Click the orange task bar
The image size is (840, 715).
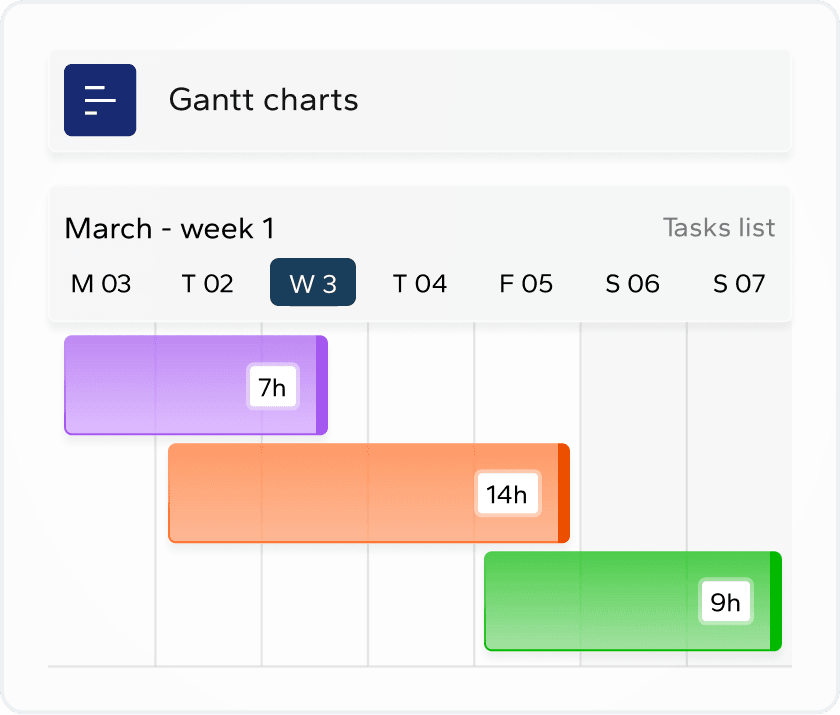pos(320,493)
